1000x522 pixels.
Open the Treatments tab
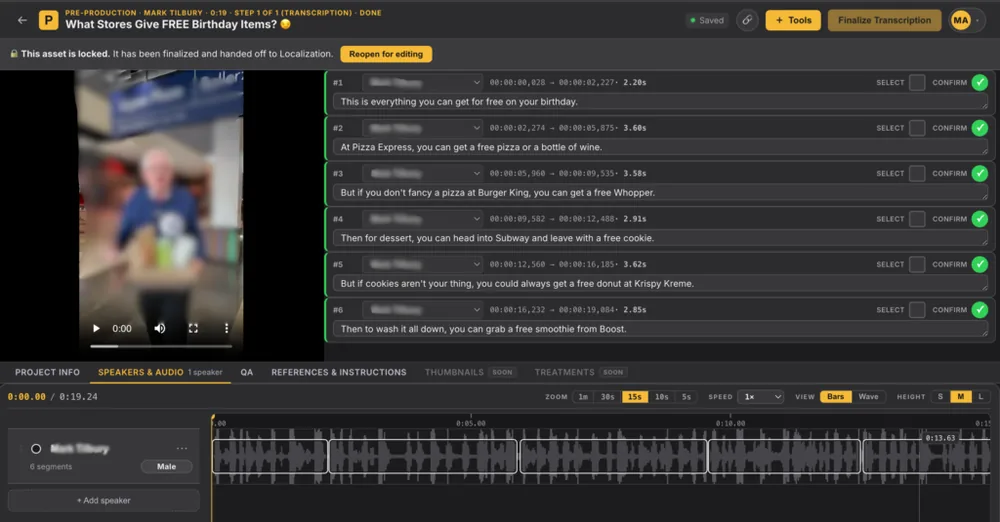580,372
